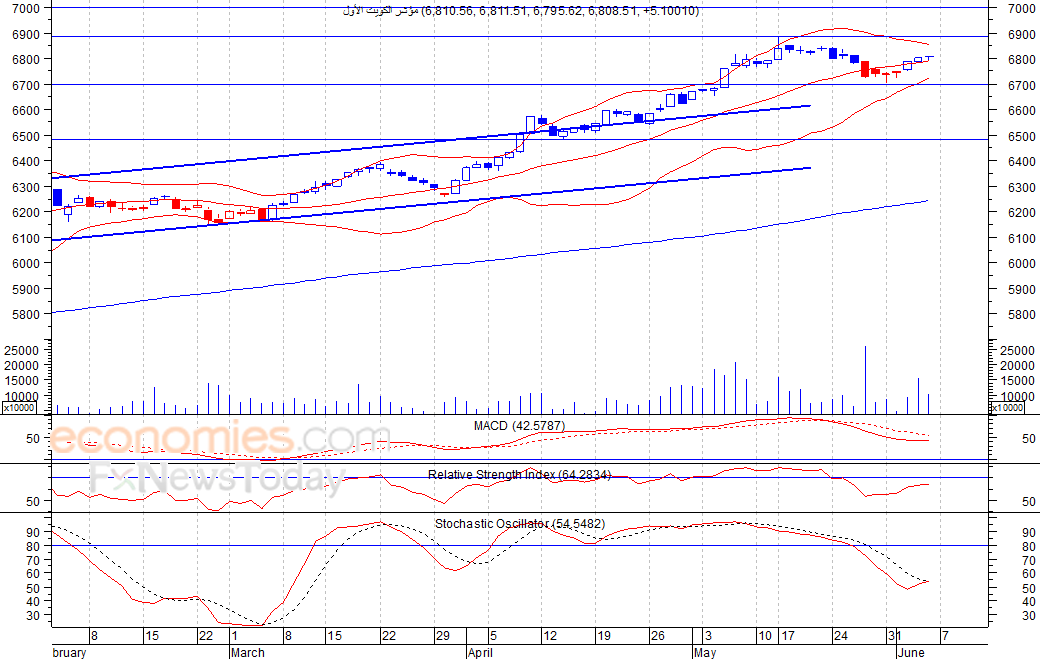Click the Stochastic Oscillator label
The width and height of the screenshot is (1040, 659).
(520, 524)
